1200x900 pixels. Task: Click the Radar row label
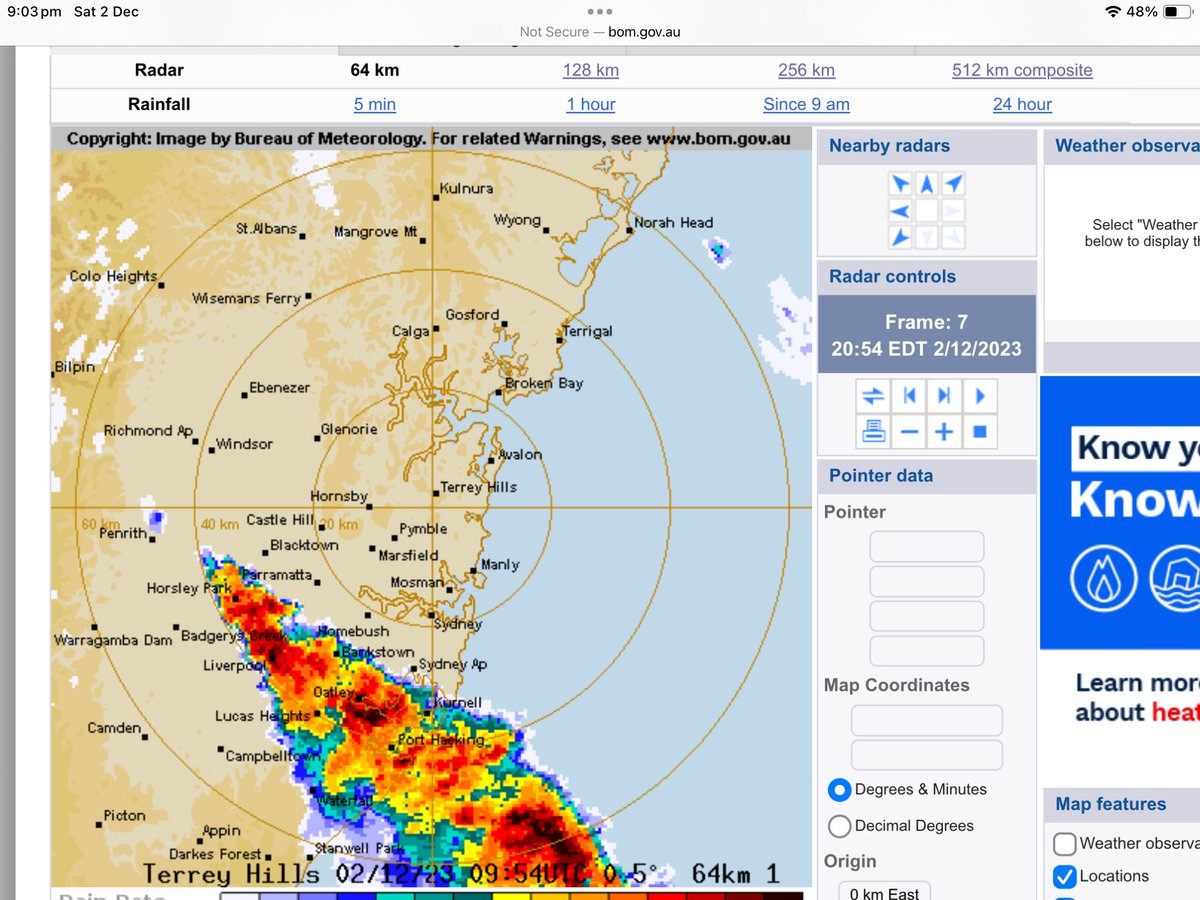click(159, 70)
